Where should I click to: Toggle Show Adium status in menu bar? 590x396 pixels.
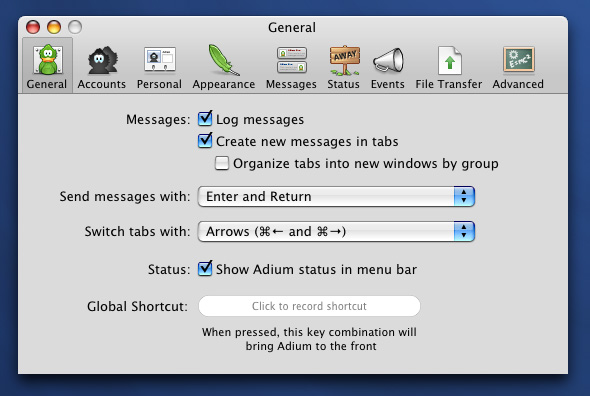[205, 269]
